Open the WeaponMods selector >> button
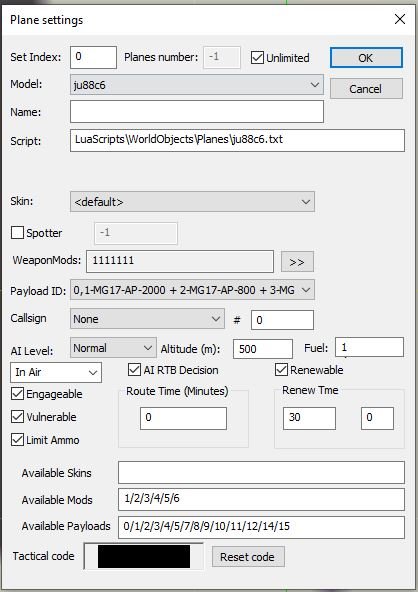Image resolution: width=418 pixels, height=592 pixels. [x=297, y=262]
